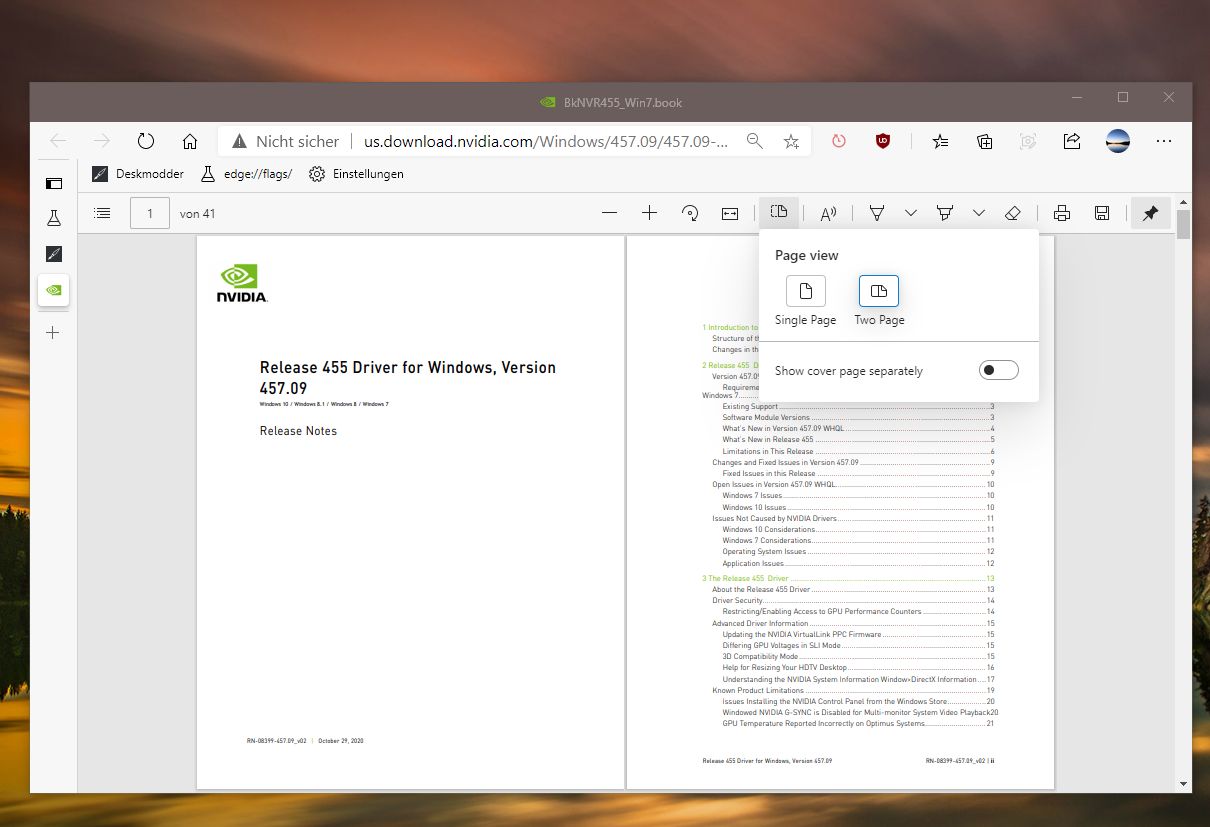Open 'Driver Security' contents entry
This screenshot has height=827, width=1210.
point(853,600)
